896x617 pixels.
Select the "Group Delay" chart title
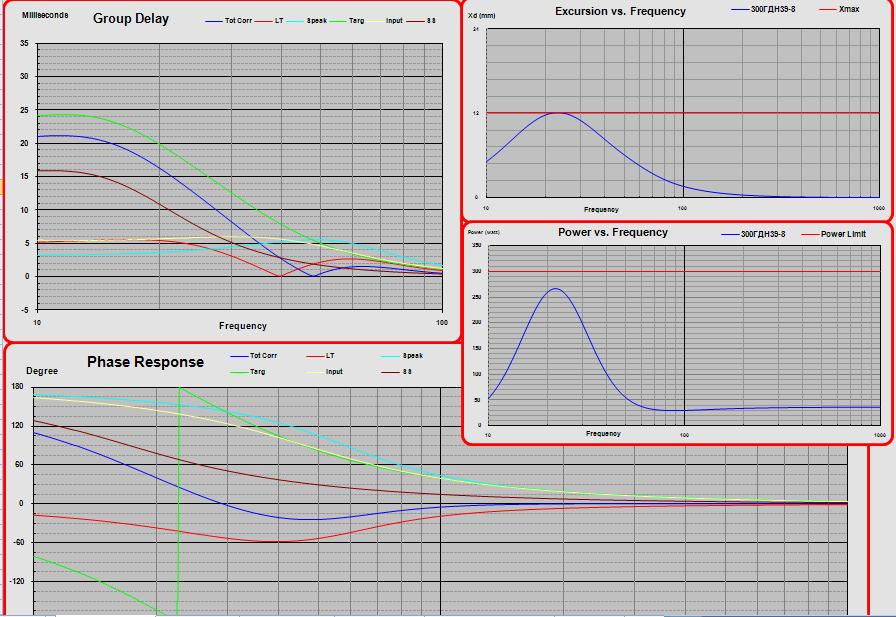click(x=131, y=19)
